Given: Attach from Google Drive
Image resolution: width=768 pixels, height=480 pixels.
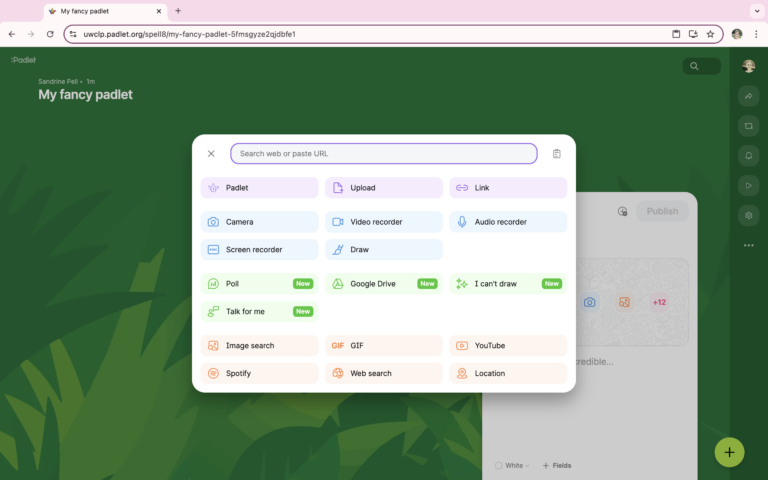Looking at the screenshot, I should pyautogui.click(x=383, y=284).
